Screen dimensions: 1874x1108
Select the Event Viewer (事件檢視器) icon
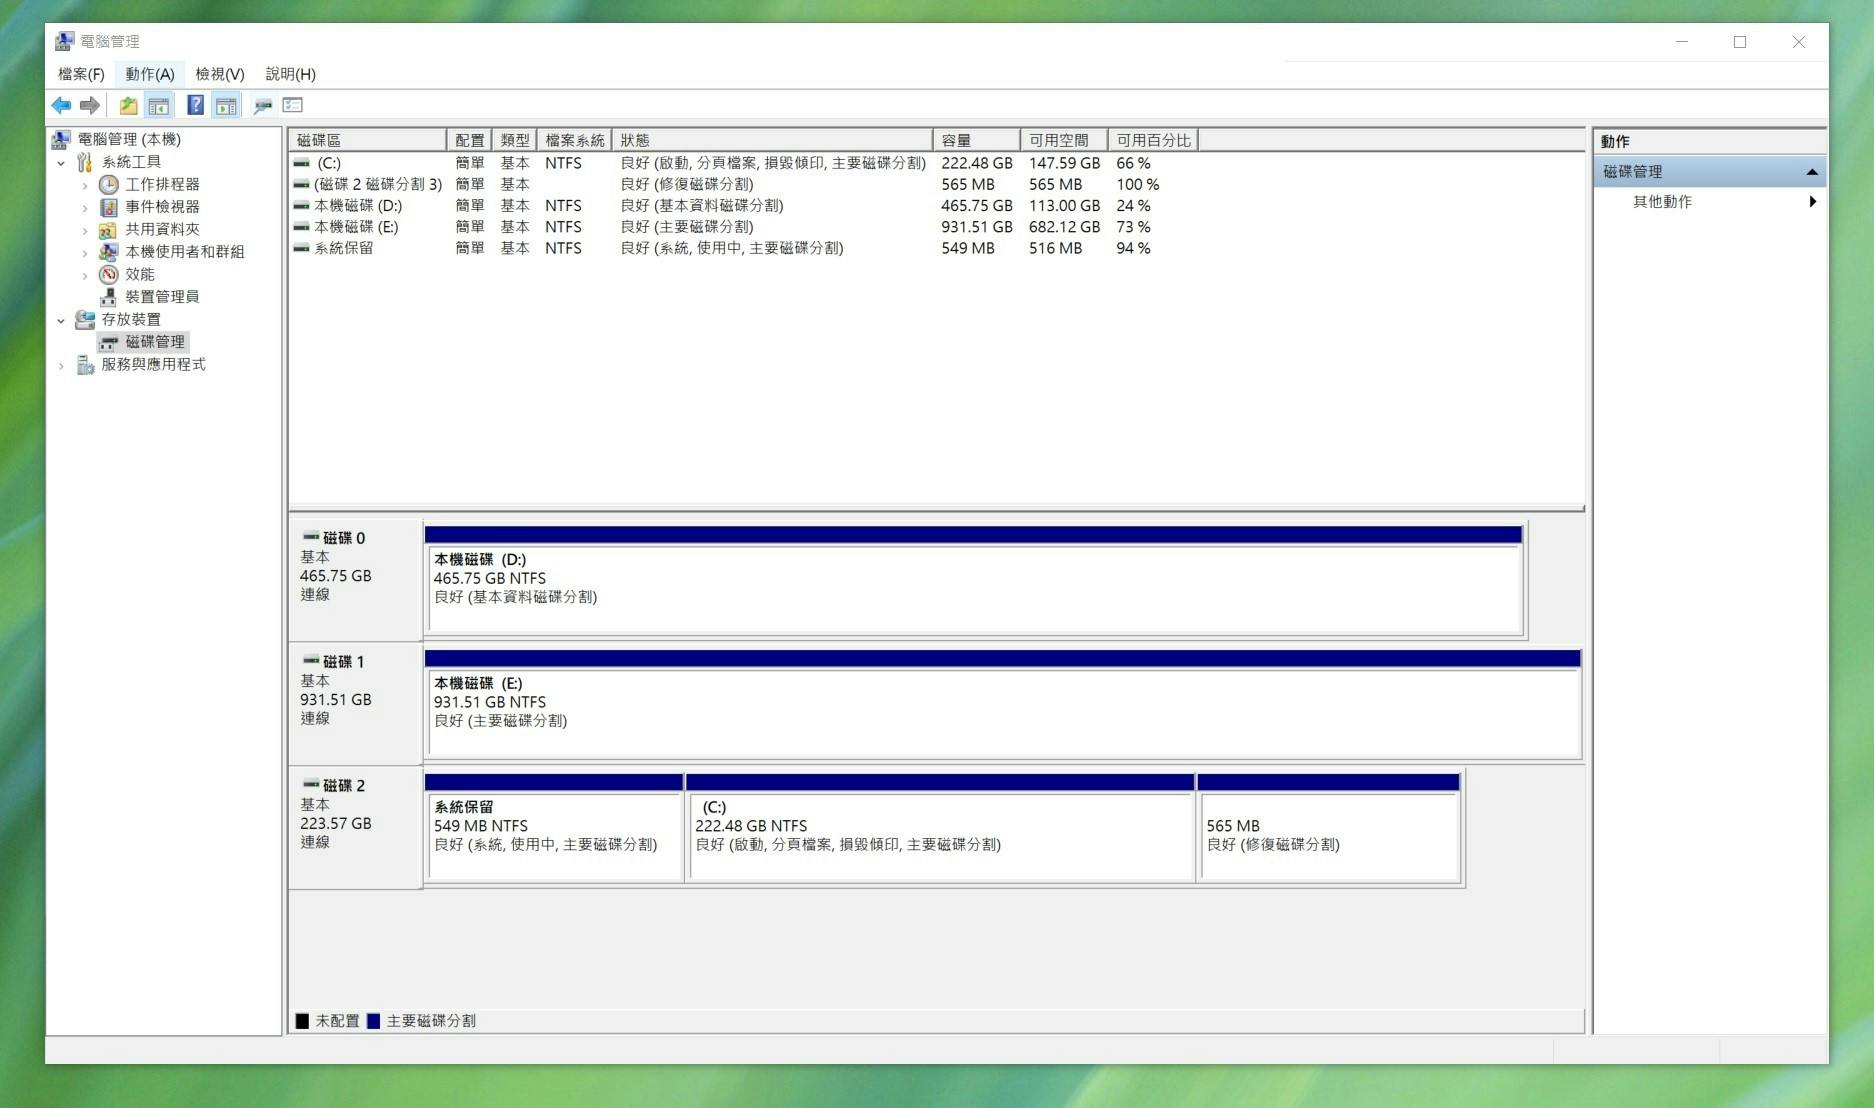point(109,207)
